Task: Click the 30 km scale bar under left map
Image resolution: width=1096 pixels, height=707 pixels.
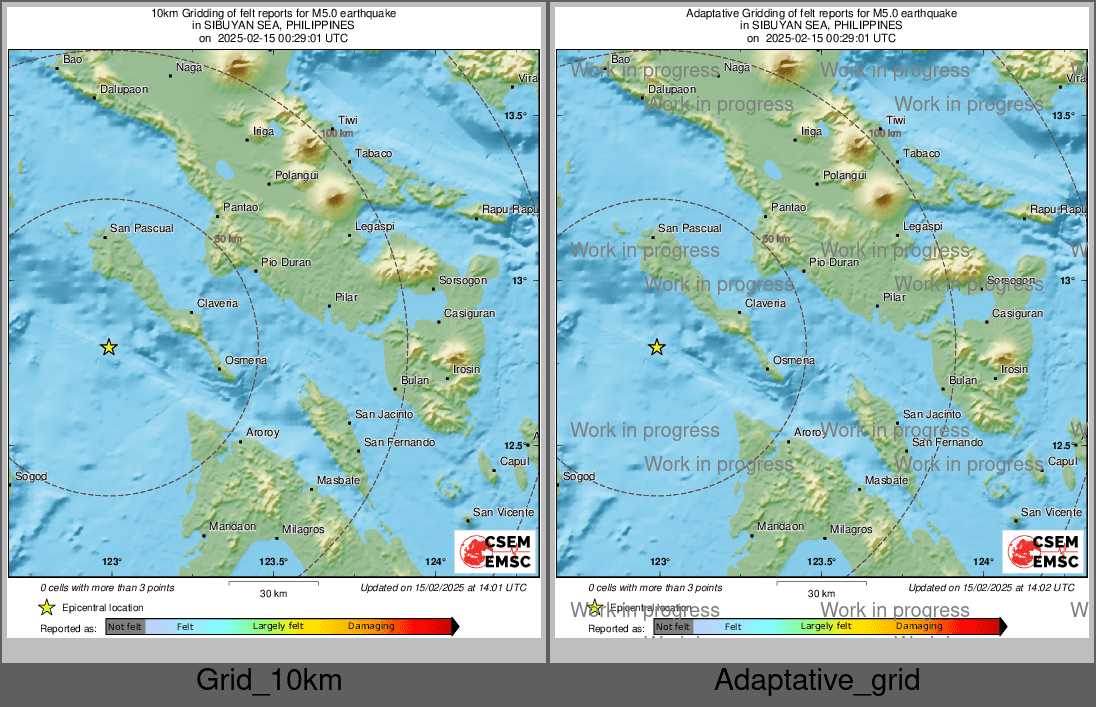Action: pos(273,583)
